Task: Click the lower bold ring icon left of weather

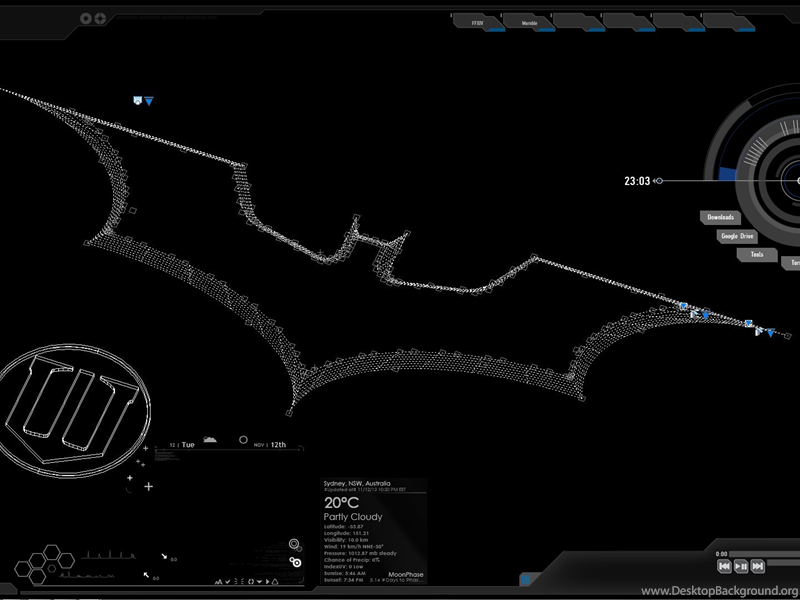Action: click(x=295, y=562)
